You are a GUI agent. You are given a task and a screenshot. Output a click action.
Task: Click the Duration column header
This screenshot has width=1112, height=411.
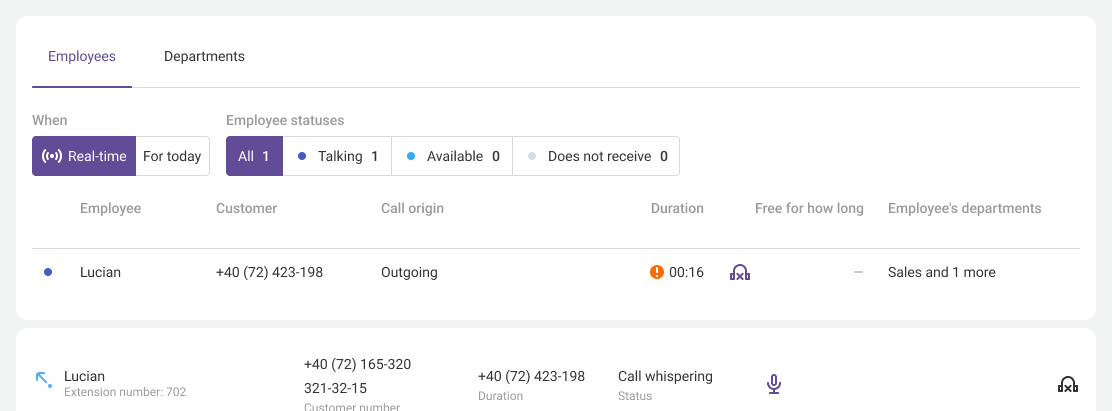tap(677, 209)
